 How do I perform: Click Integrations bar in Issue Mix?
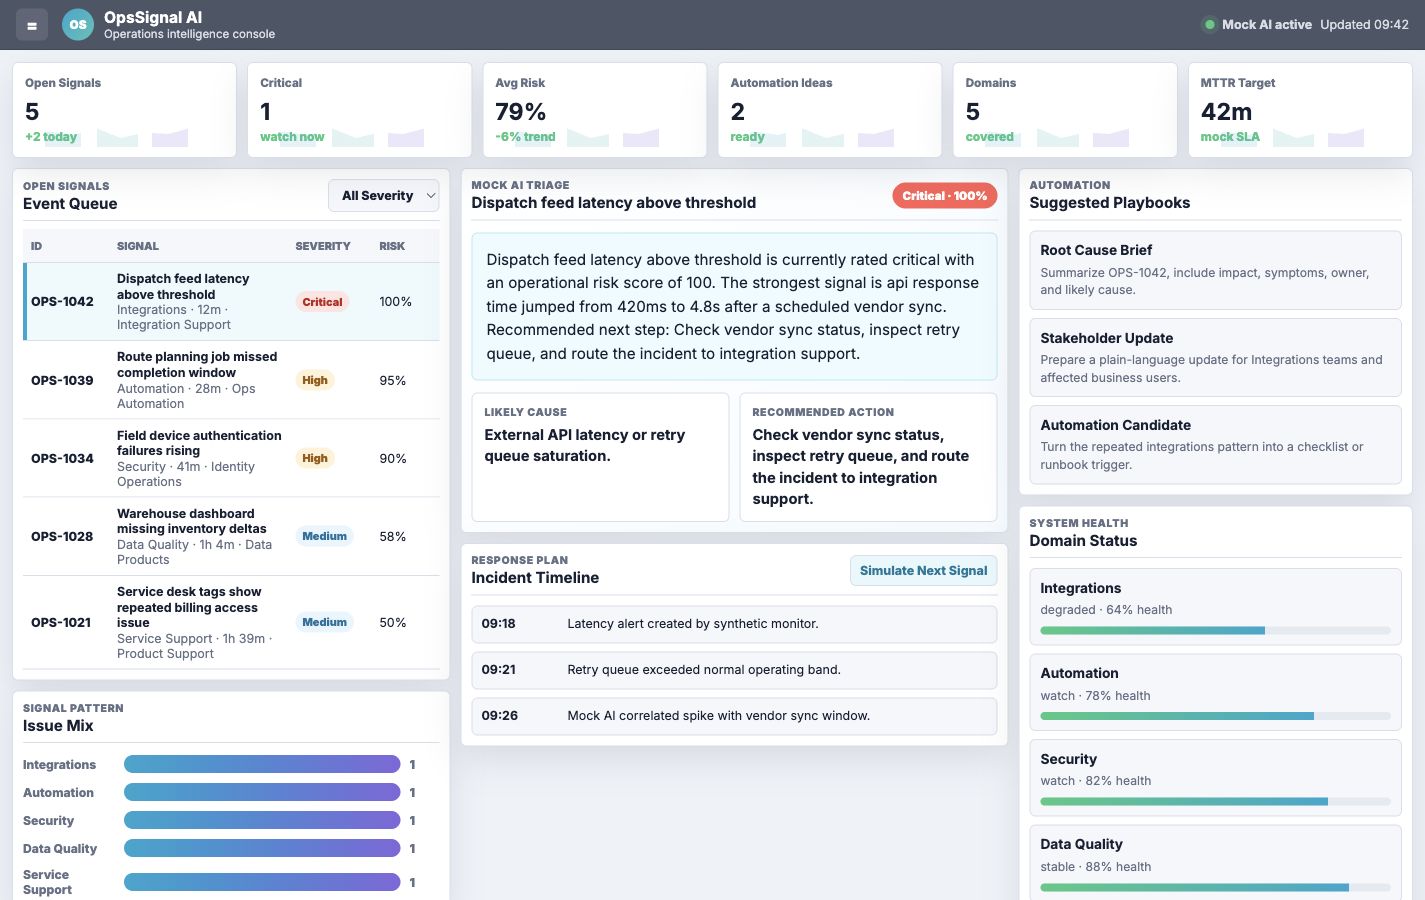(x=262, y=764)
